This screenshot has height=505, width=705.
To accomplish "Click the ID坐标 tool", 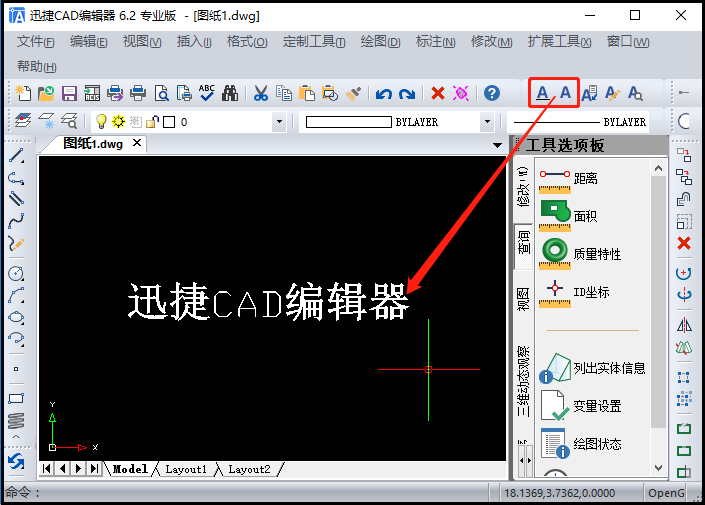I will tap(574, 292).
